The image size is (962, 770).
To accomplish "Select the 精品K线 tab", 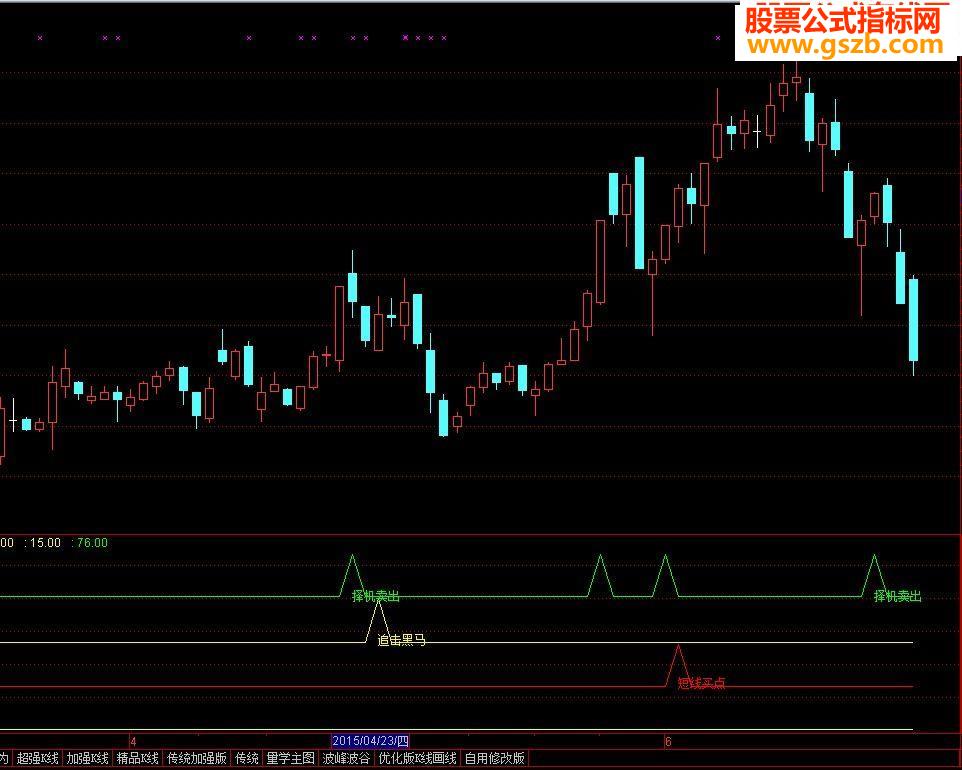I will [x=137, y=758].
